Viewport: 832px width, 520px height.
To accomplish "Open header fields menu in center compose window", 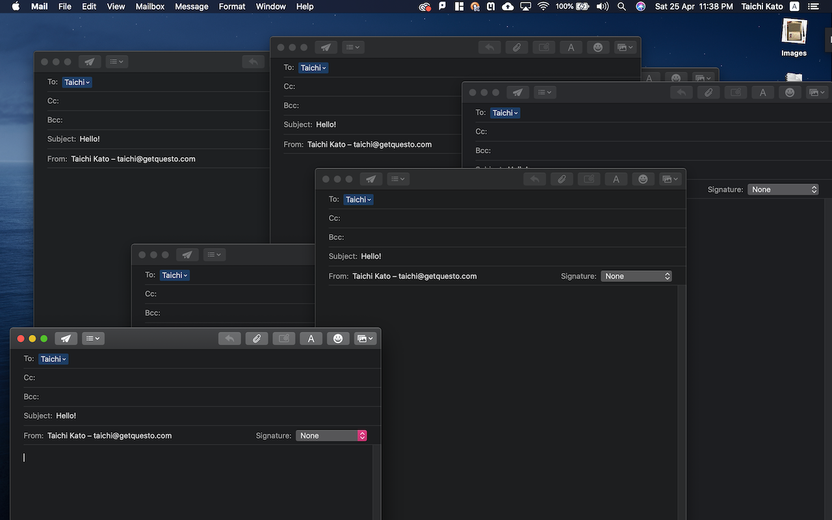I will [398, 179].
